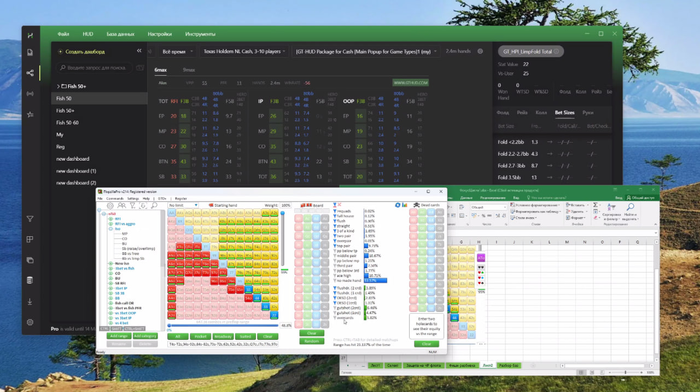The image size is (700, 392).
Task: Click the magnifier icon in Flopzilla toolbar
Action: pyautogui.click(x=154, y=206)
